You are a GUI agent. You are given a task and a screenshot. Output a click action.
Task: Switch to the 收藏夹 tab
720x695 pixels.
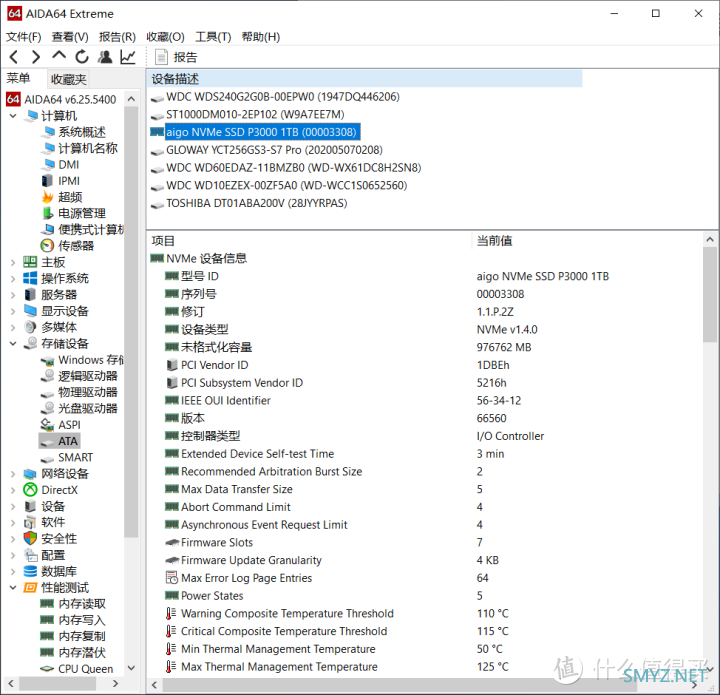point(68,79)
